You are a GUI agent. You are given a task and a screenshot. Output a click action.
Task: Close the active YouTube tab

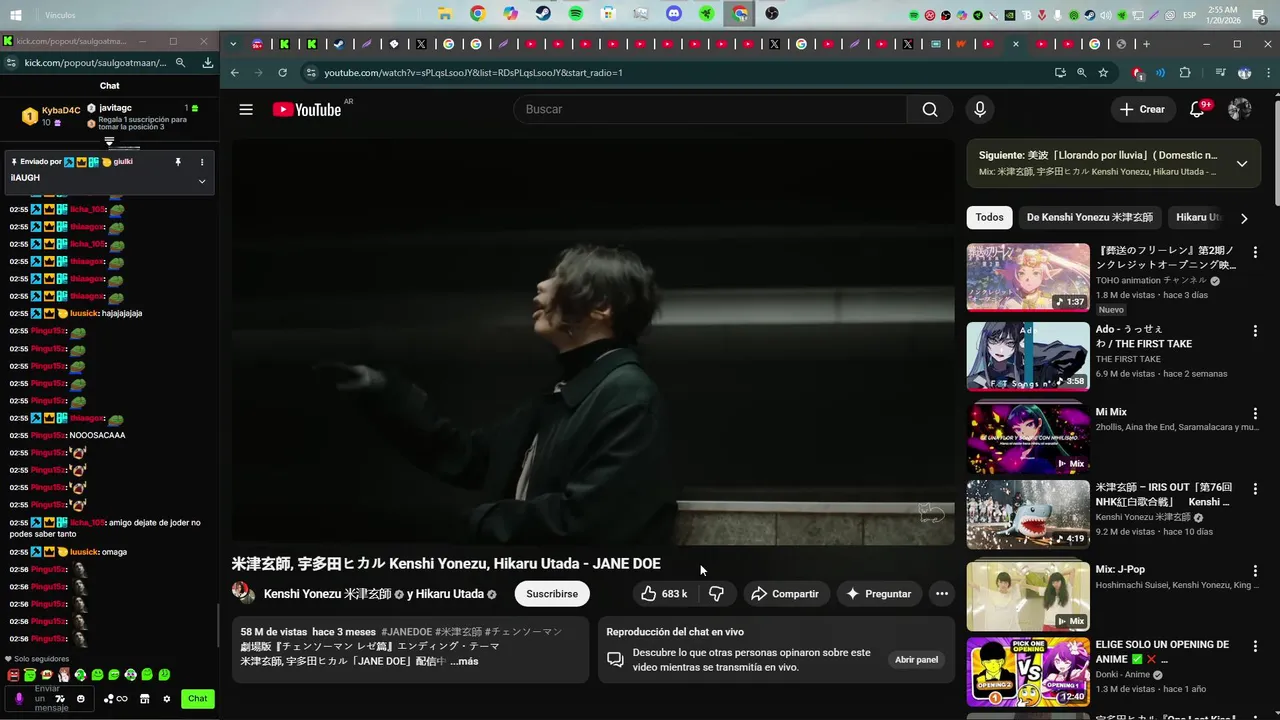[x=1016, y=44]
